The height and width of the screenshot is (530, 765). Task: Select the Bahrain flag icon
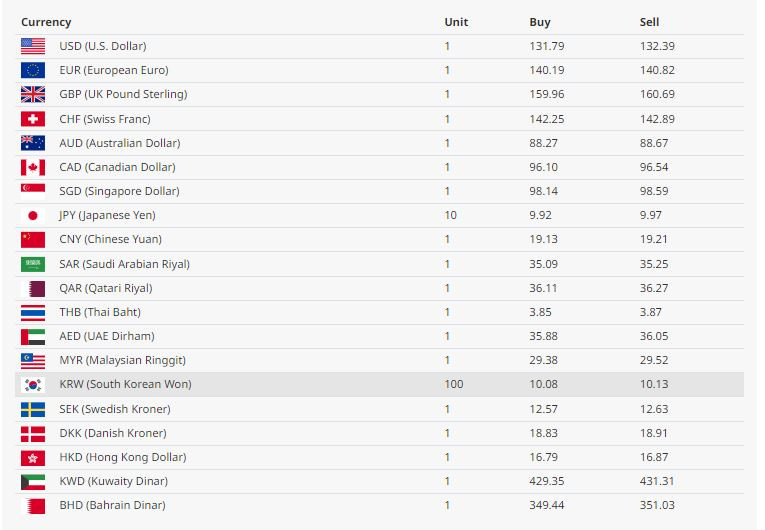pos(33,506)
